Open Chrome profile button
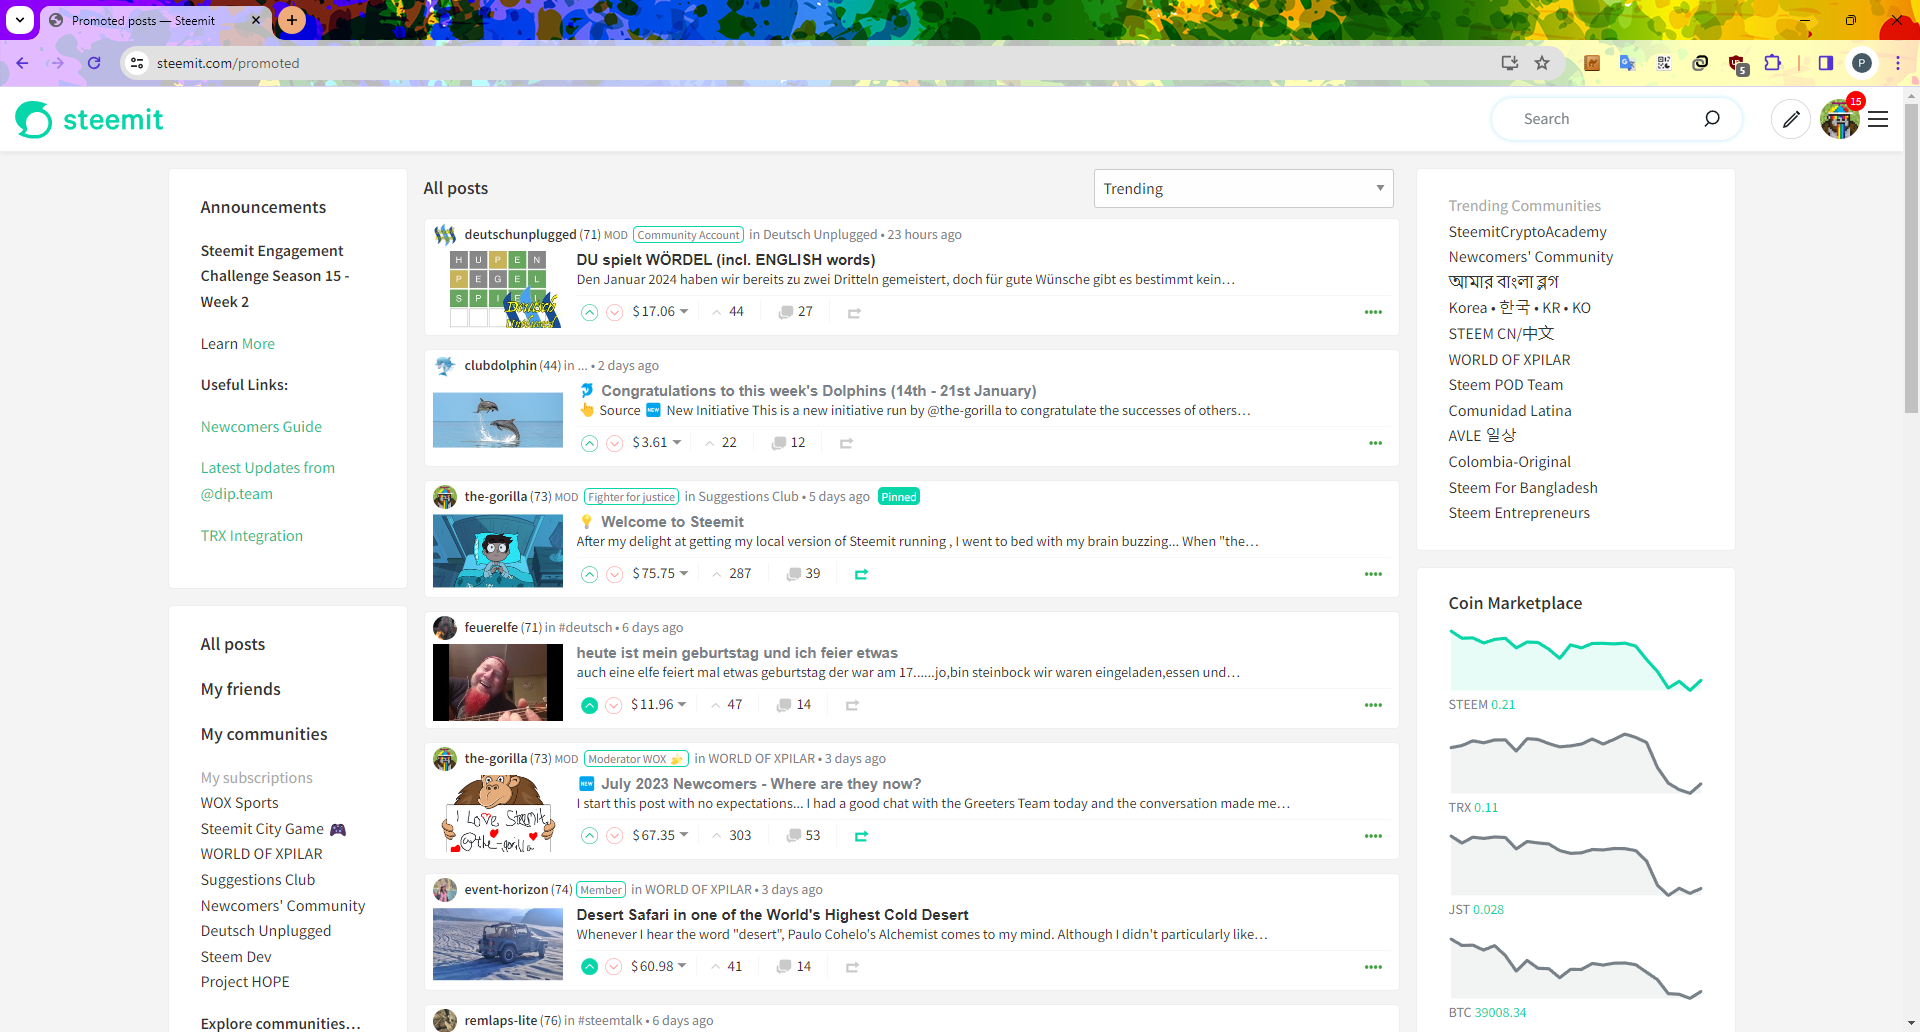Viewport: 1920px width, 1032px height. tap(1861, 63)
